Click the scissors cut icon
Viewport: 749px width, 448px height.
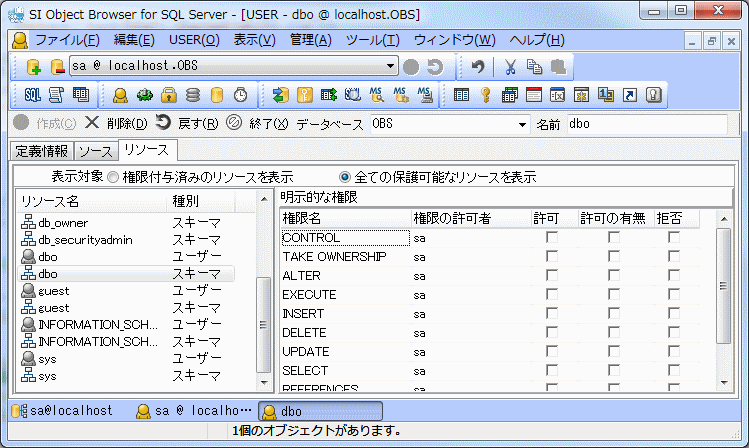coord(509,67)
